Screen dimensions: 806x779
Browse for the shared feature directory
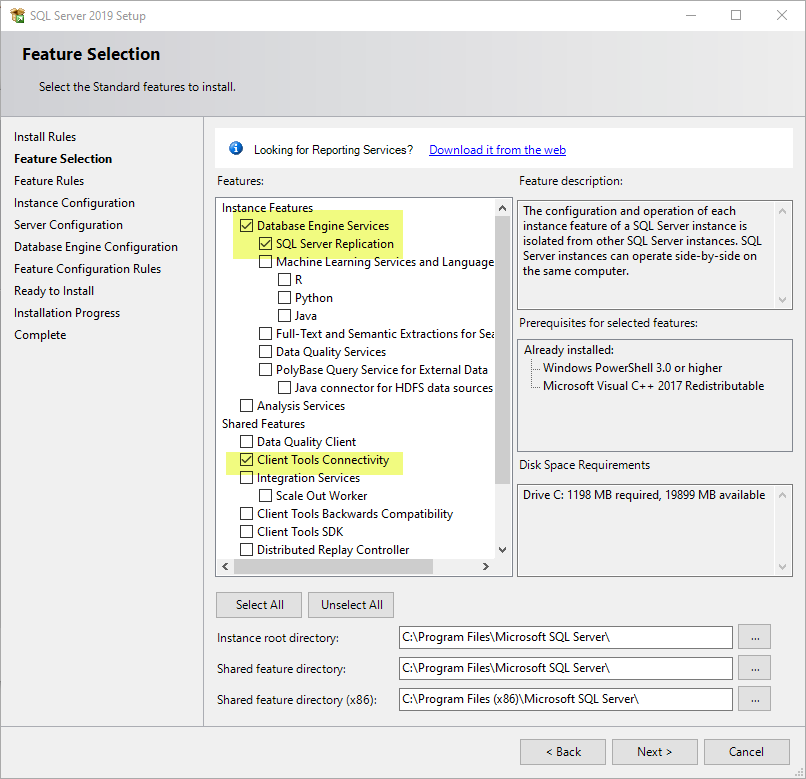[x=755, y=668]
